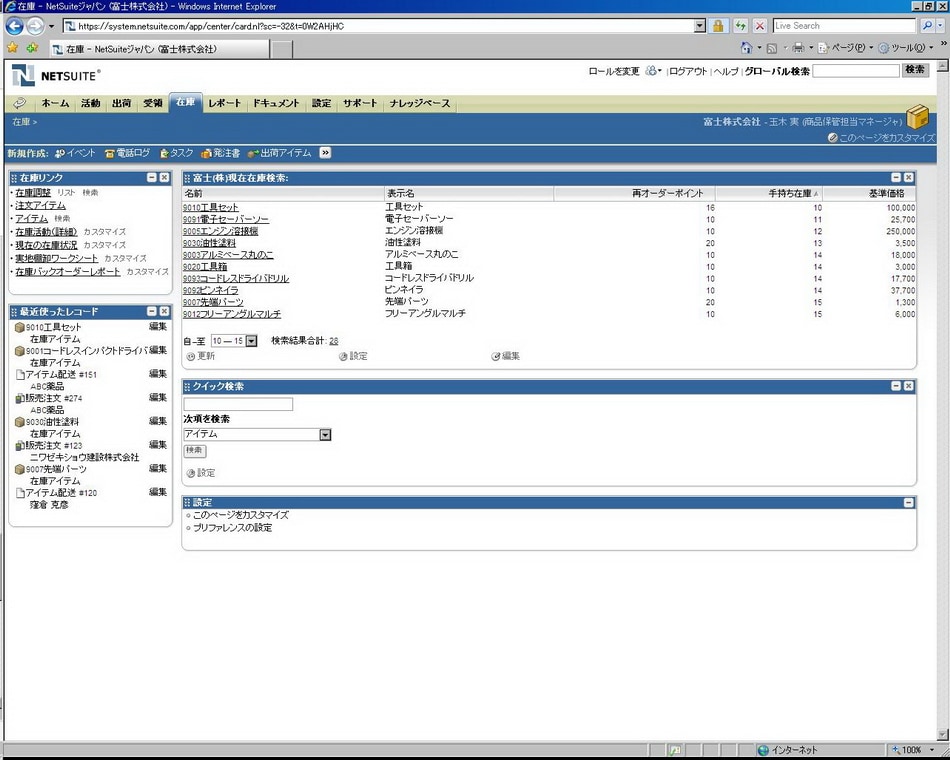Click the security lock icon by address bar
Image resolution: width=950 pixels, height=760 pixels.
(718, 26)
